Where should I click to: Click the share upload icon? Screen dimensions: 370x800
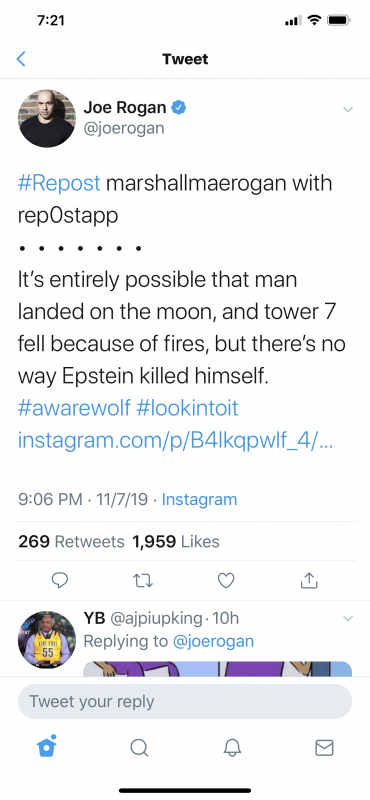point(309,580)
